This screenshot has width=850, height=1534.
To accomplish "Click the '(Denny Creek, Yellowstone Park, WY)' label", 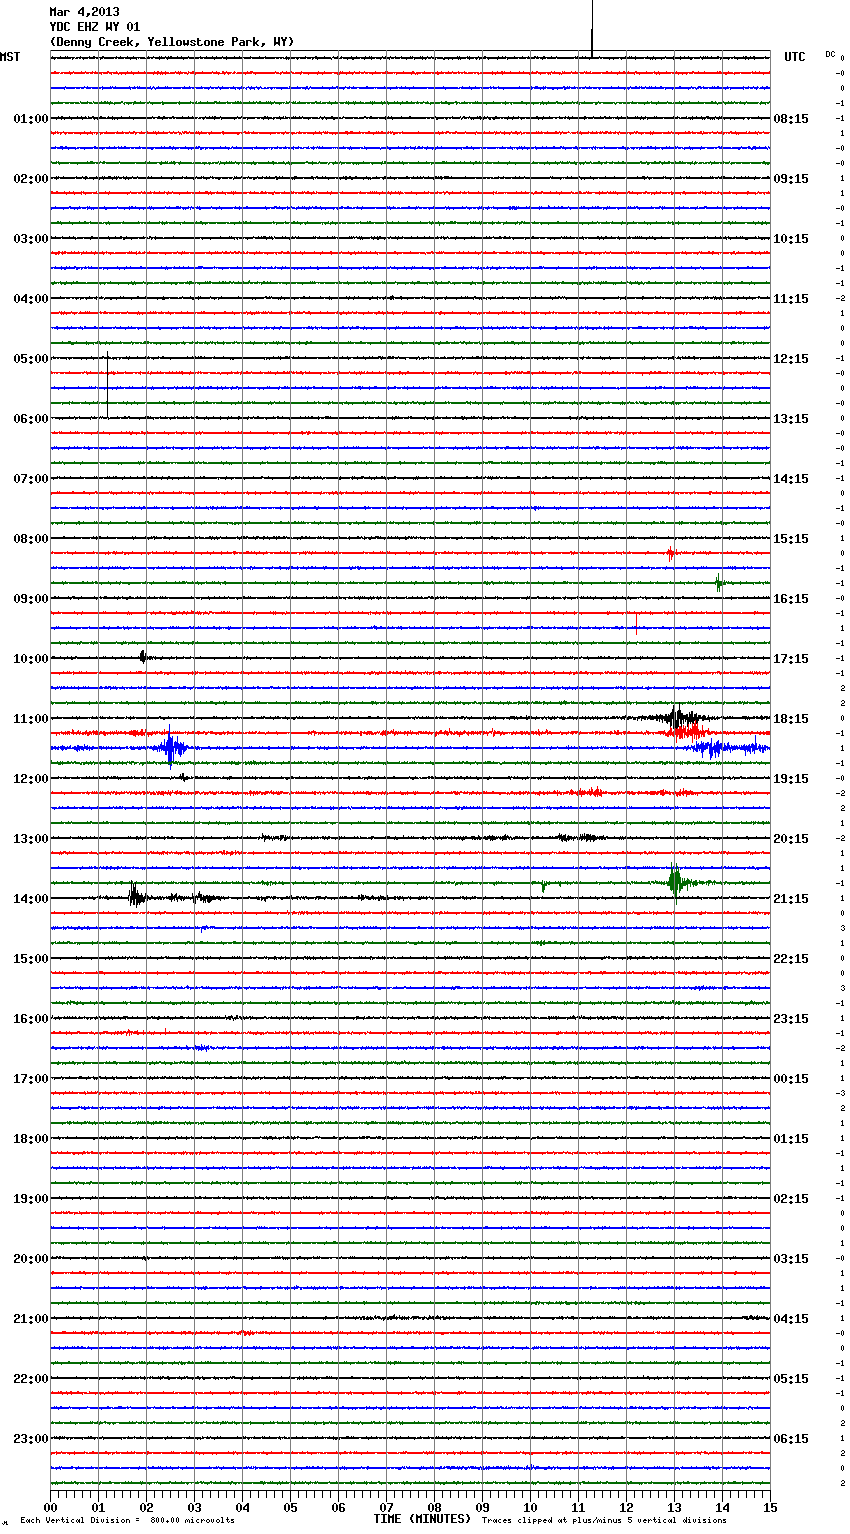I will pos(171,42).
